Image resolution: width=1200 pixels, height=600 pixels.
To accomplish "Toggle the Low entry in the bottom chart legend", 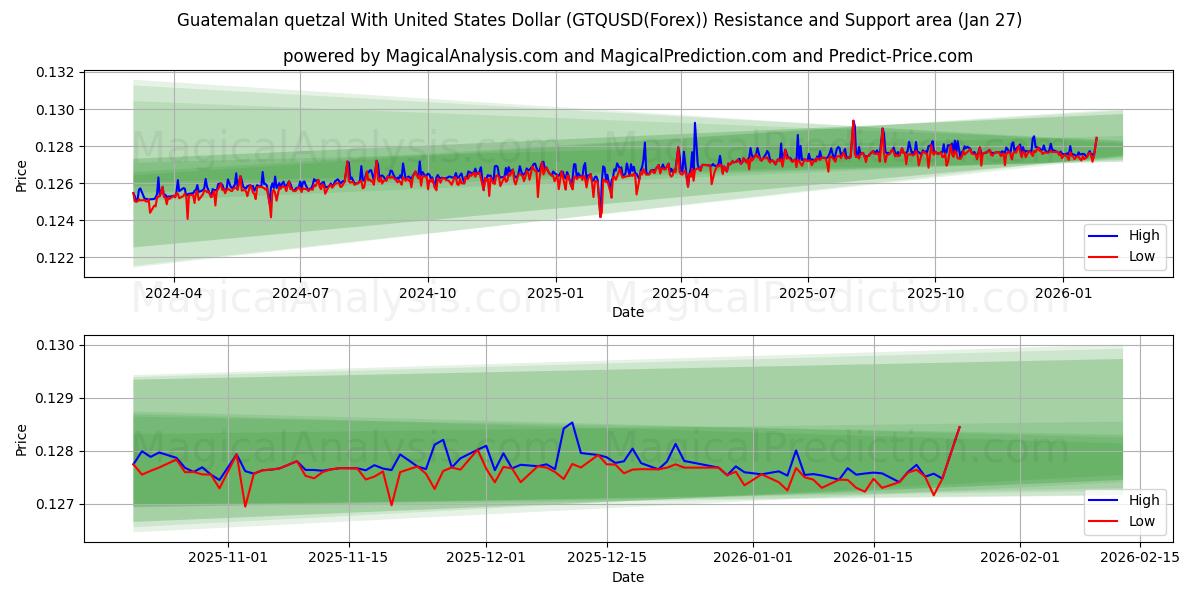I will click(x=1143, y=521).
